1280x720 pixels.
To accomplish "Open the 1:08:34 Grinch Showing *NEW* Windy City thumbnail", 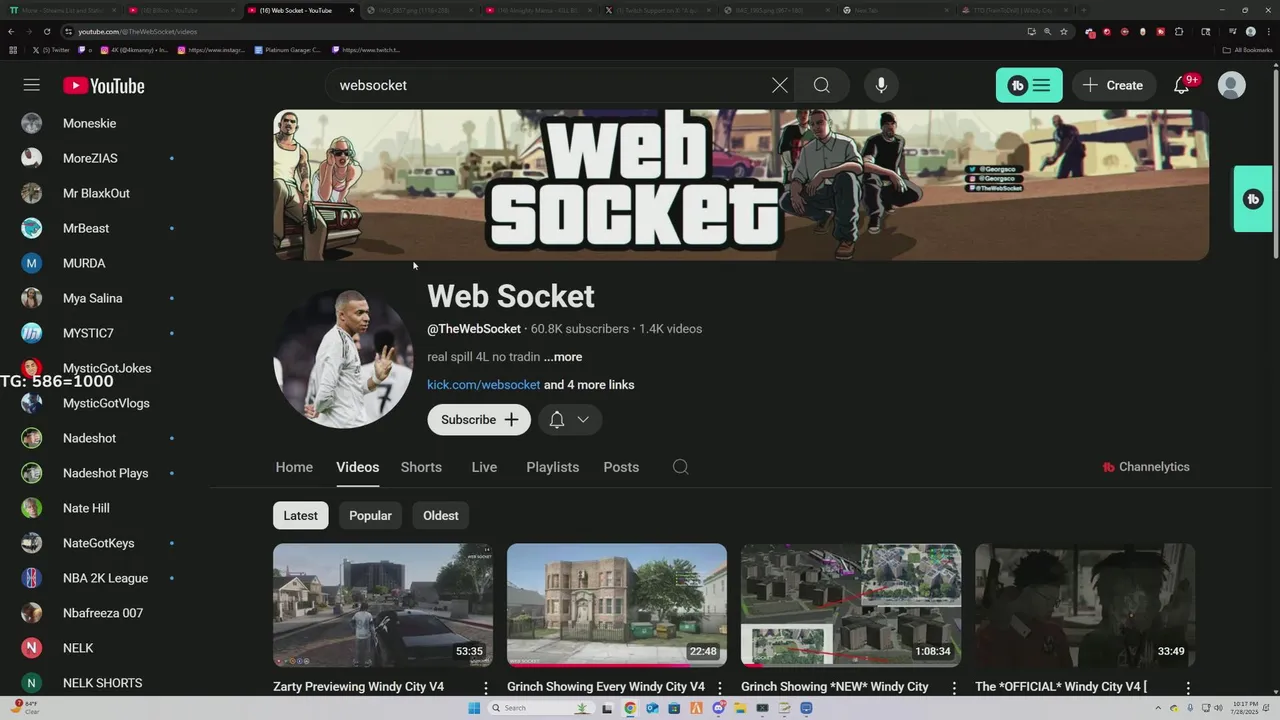I will click(x=851, y=605).
